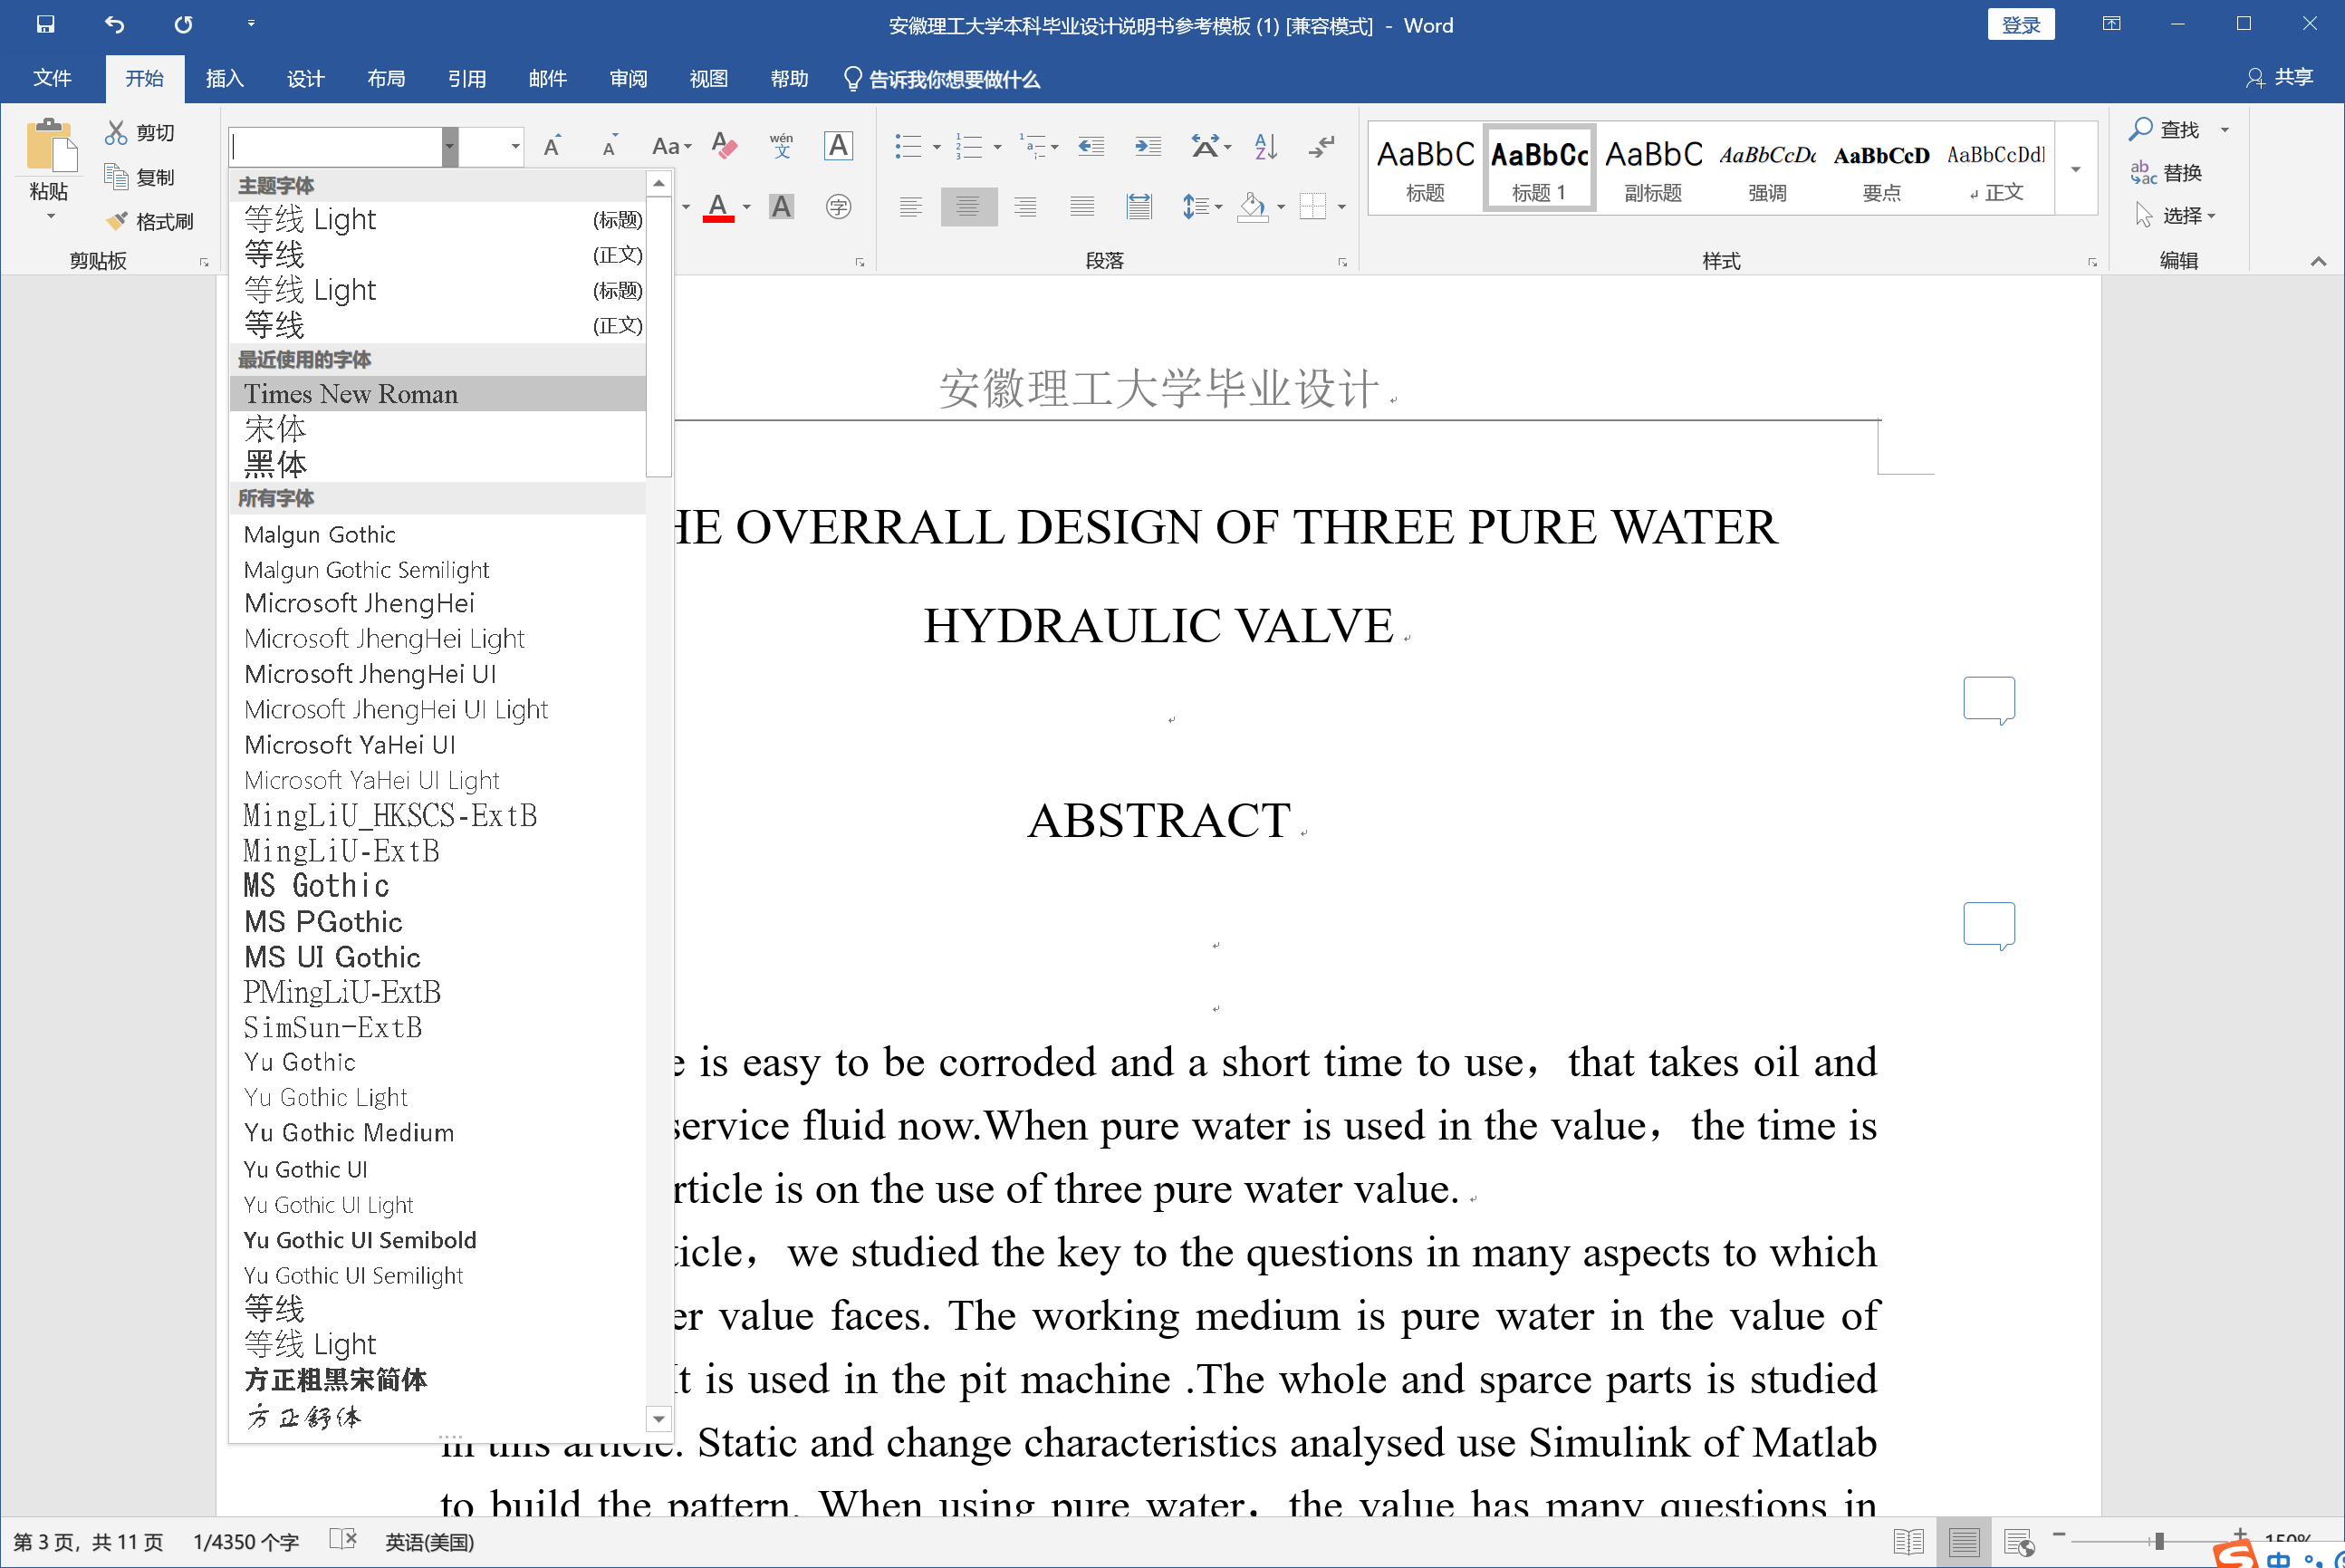The width and height of the screenshot is (2345, 1568).
Task: Toggle center alignment button
Action: pyautogui.click(x=967, y=207)
